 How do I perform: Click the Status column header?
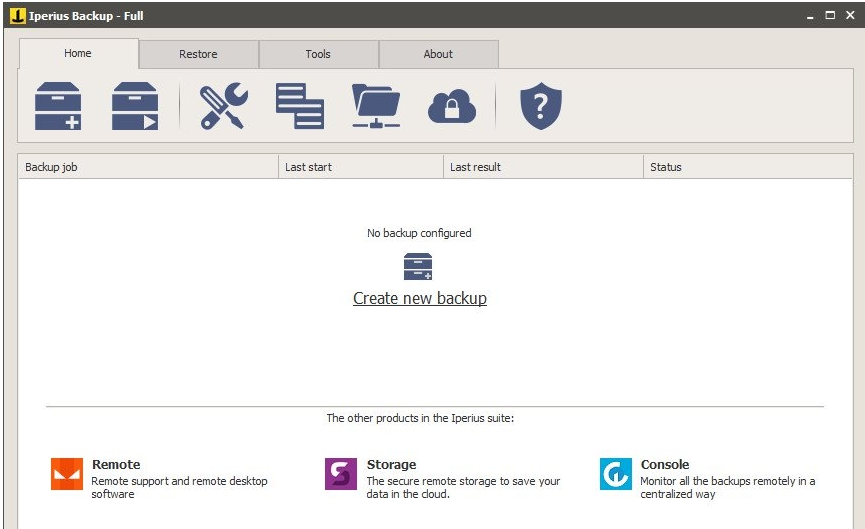(747, 167)
